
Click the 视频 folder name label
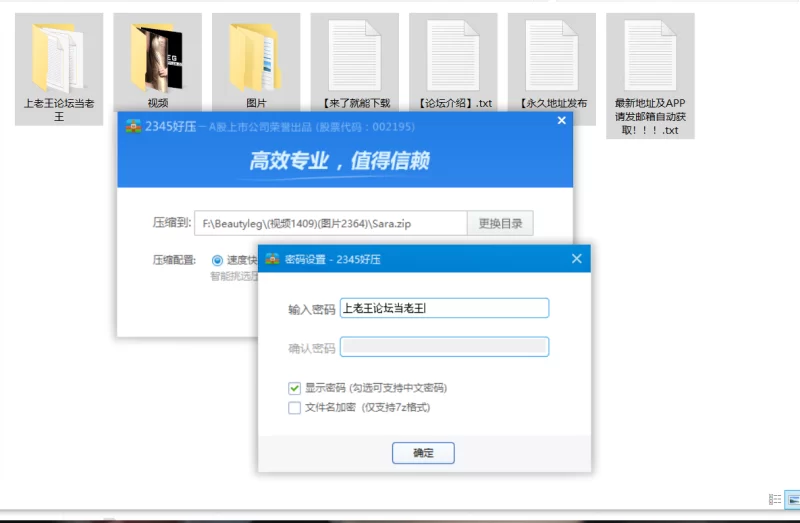158,104
